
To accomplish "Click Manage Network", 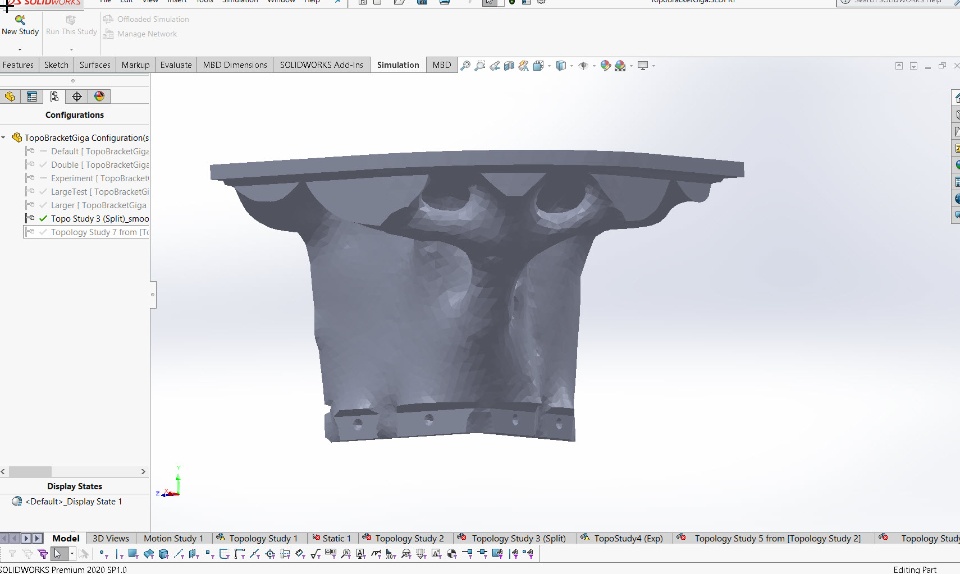I will pyautogui.click(x=140, y=34).
